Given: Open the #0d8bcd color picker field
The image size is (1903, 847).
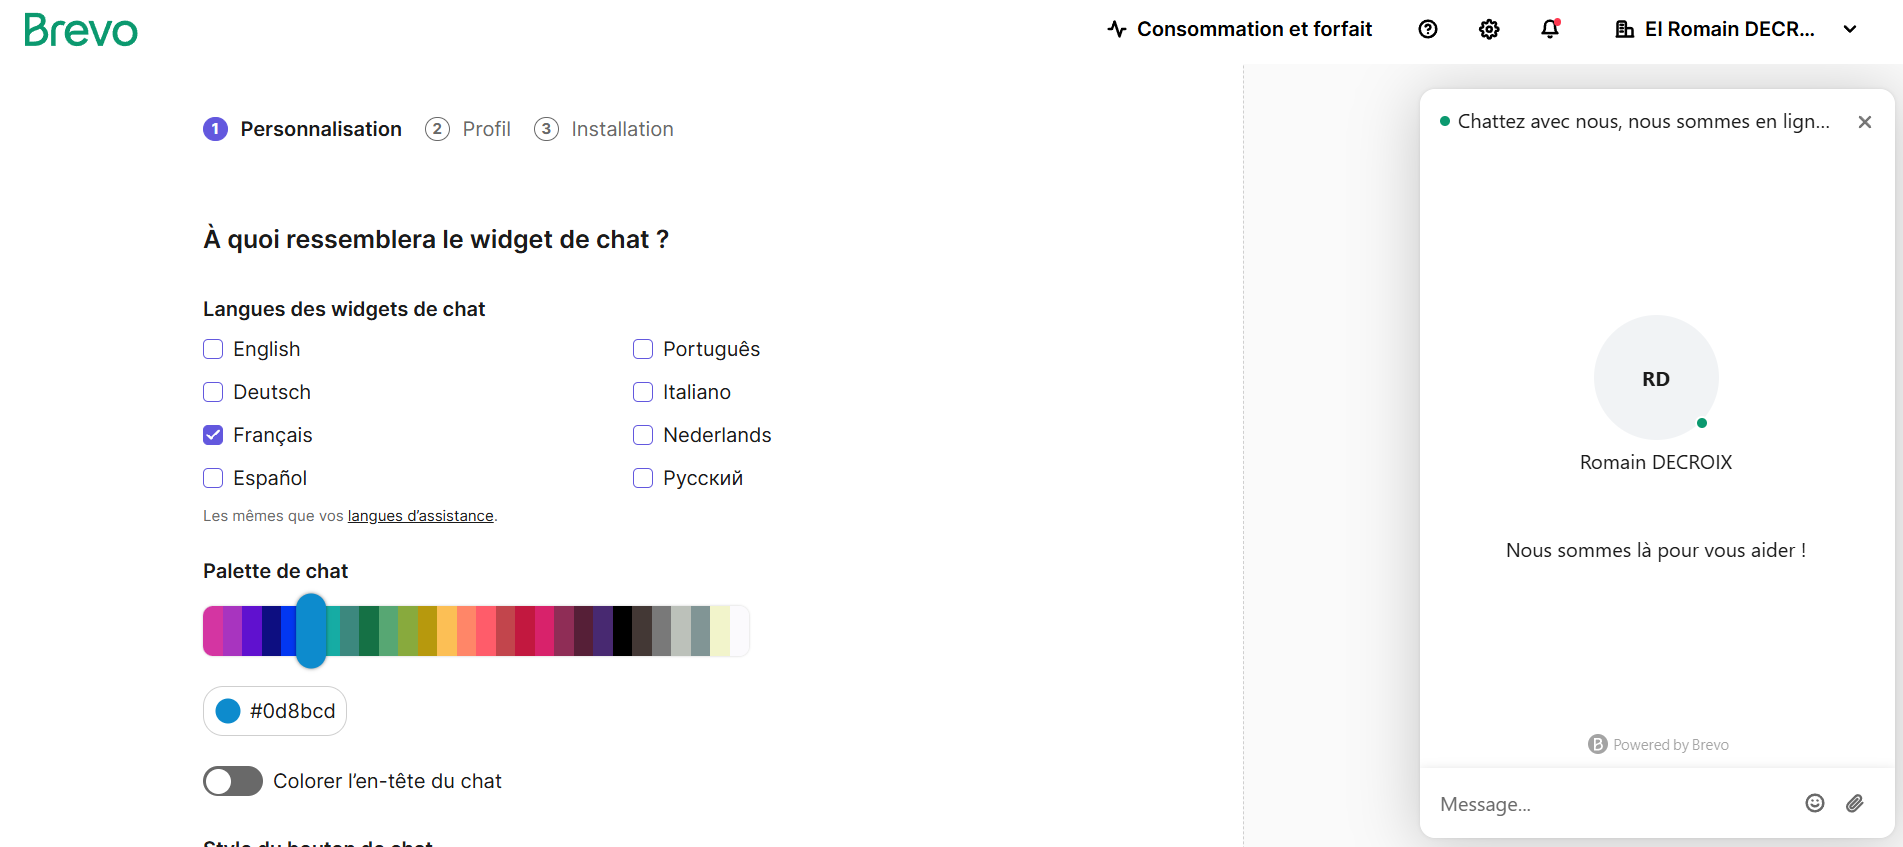Looking at the screenshot, I should click(275, 711).
